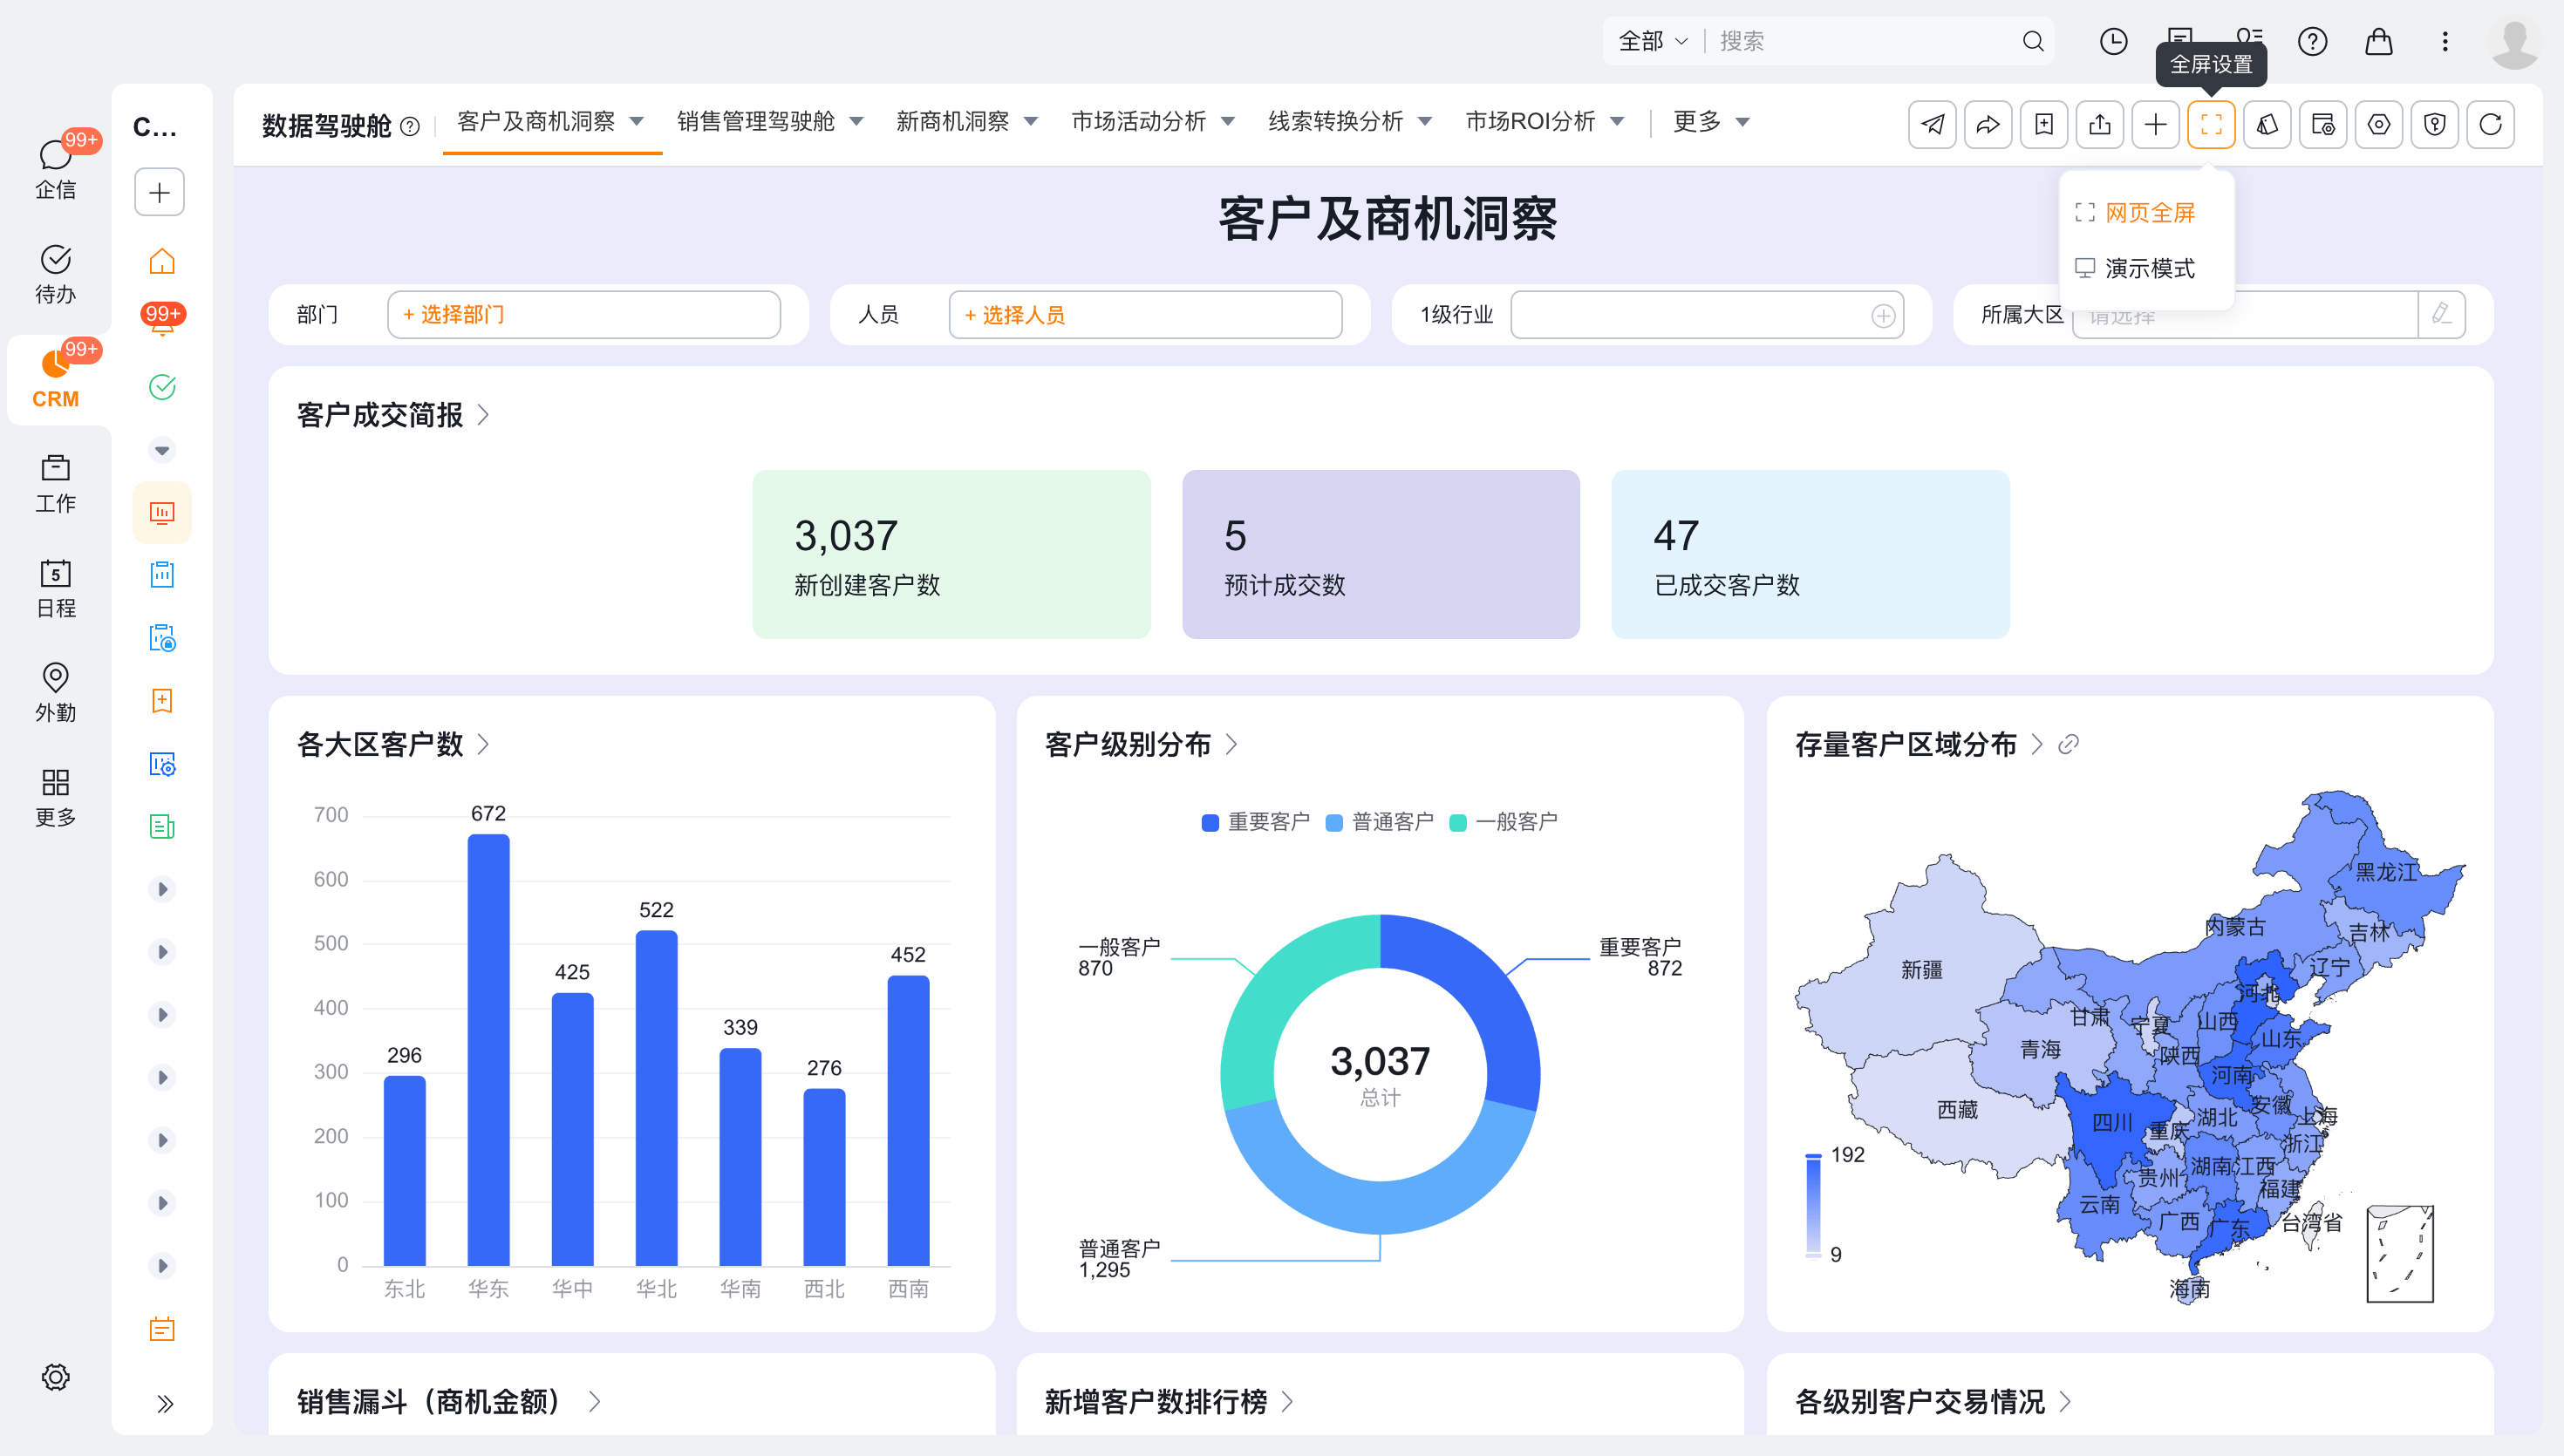Viewport: 2564px width, 1456px height.
Task: Open the history clock icon in top bar
Action: 2113,41
